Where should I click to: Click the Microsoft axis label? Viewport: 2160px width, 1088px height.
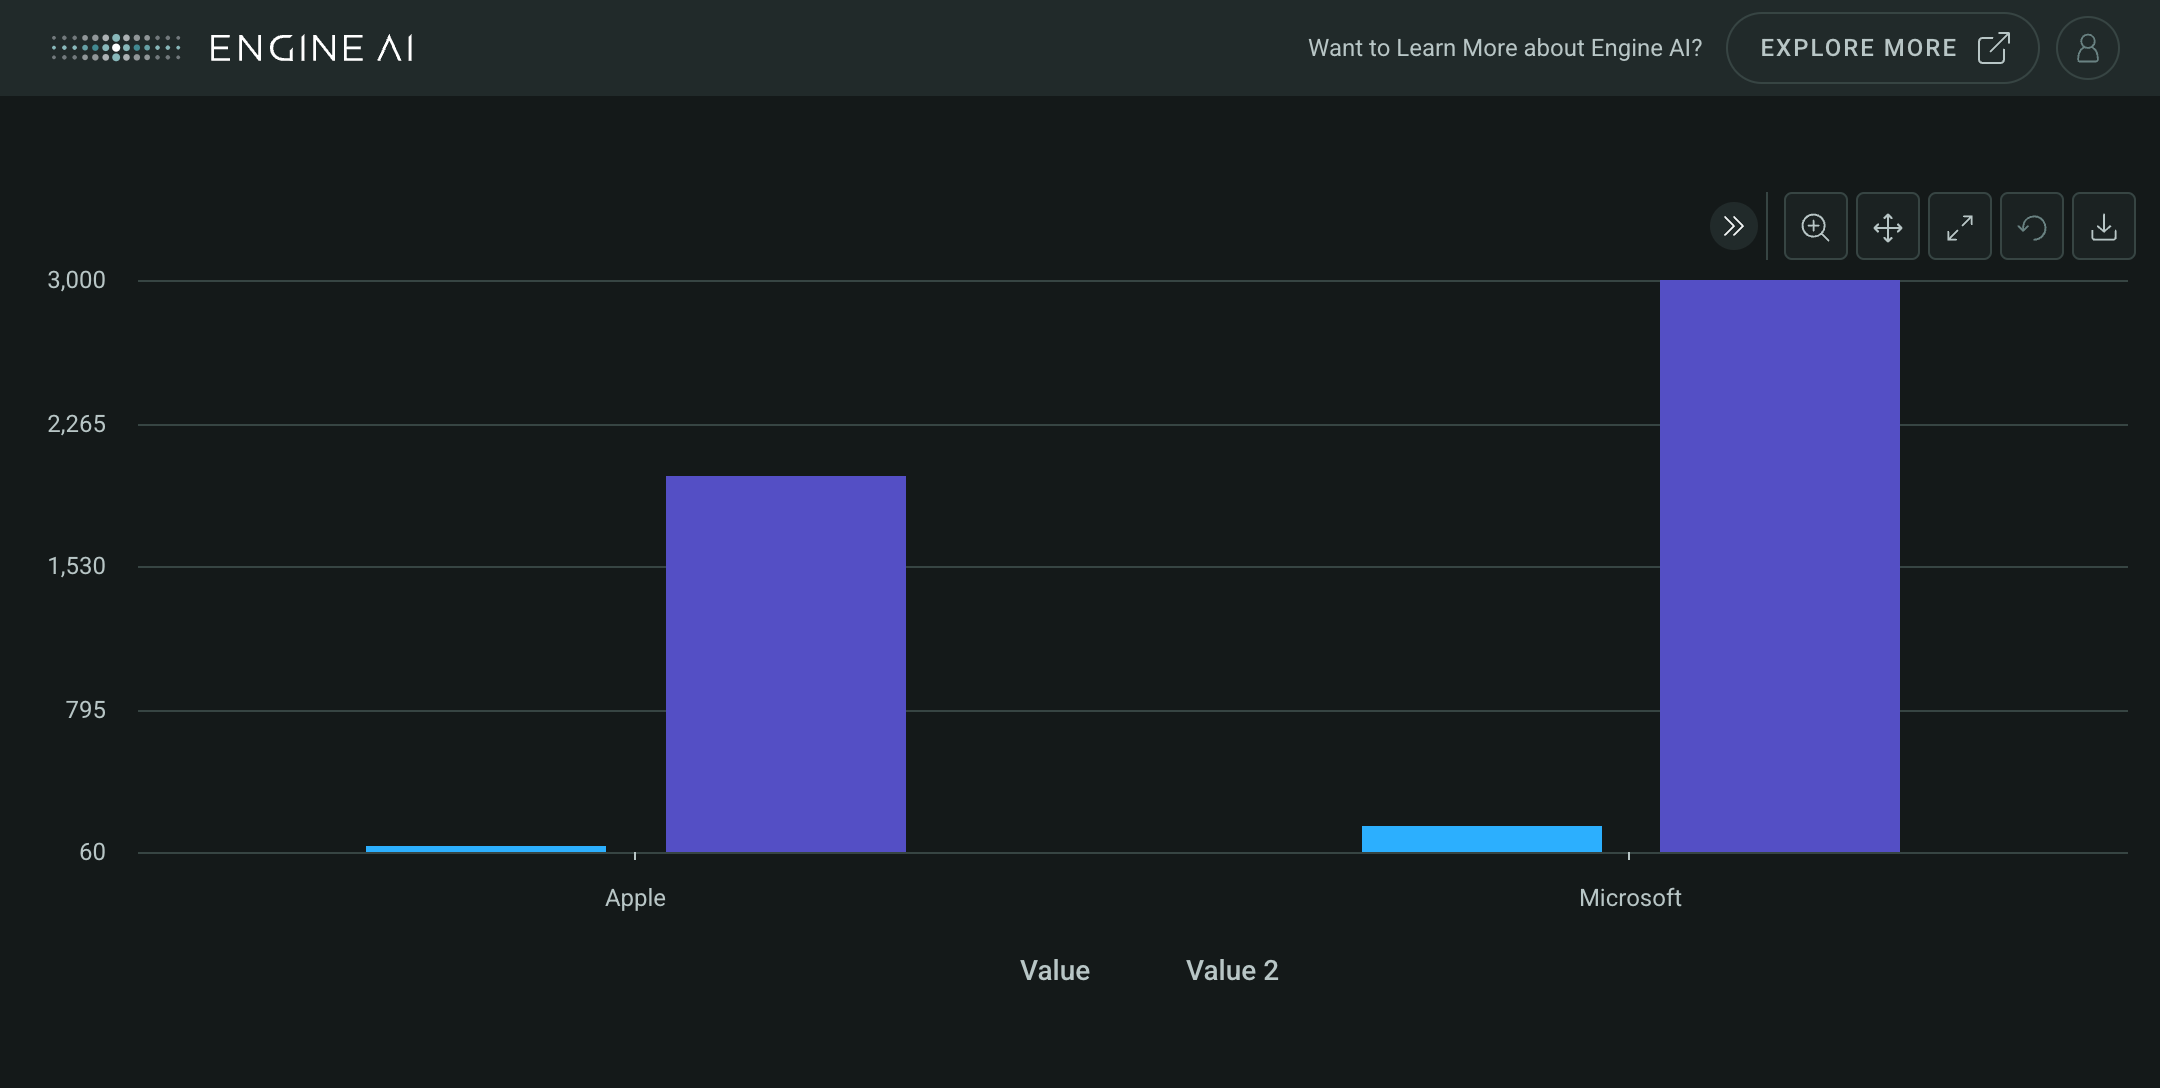(x=1630, y=898)
